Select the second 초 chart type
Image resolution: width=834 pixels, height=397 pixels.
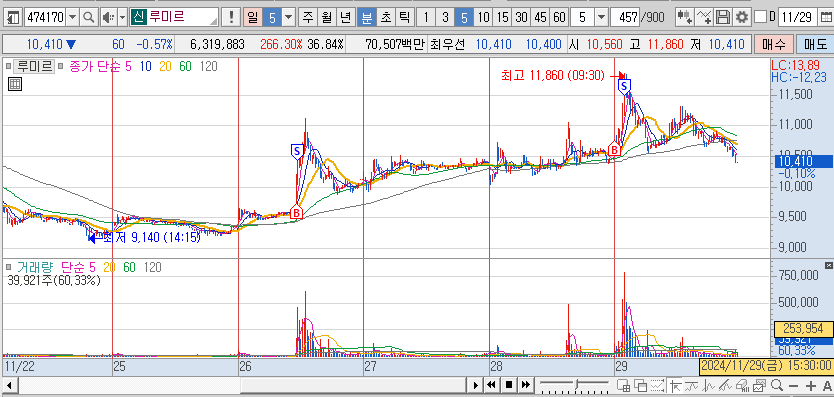tap(386, 18)
